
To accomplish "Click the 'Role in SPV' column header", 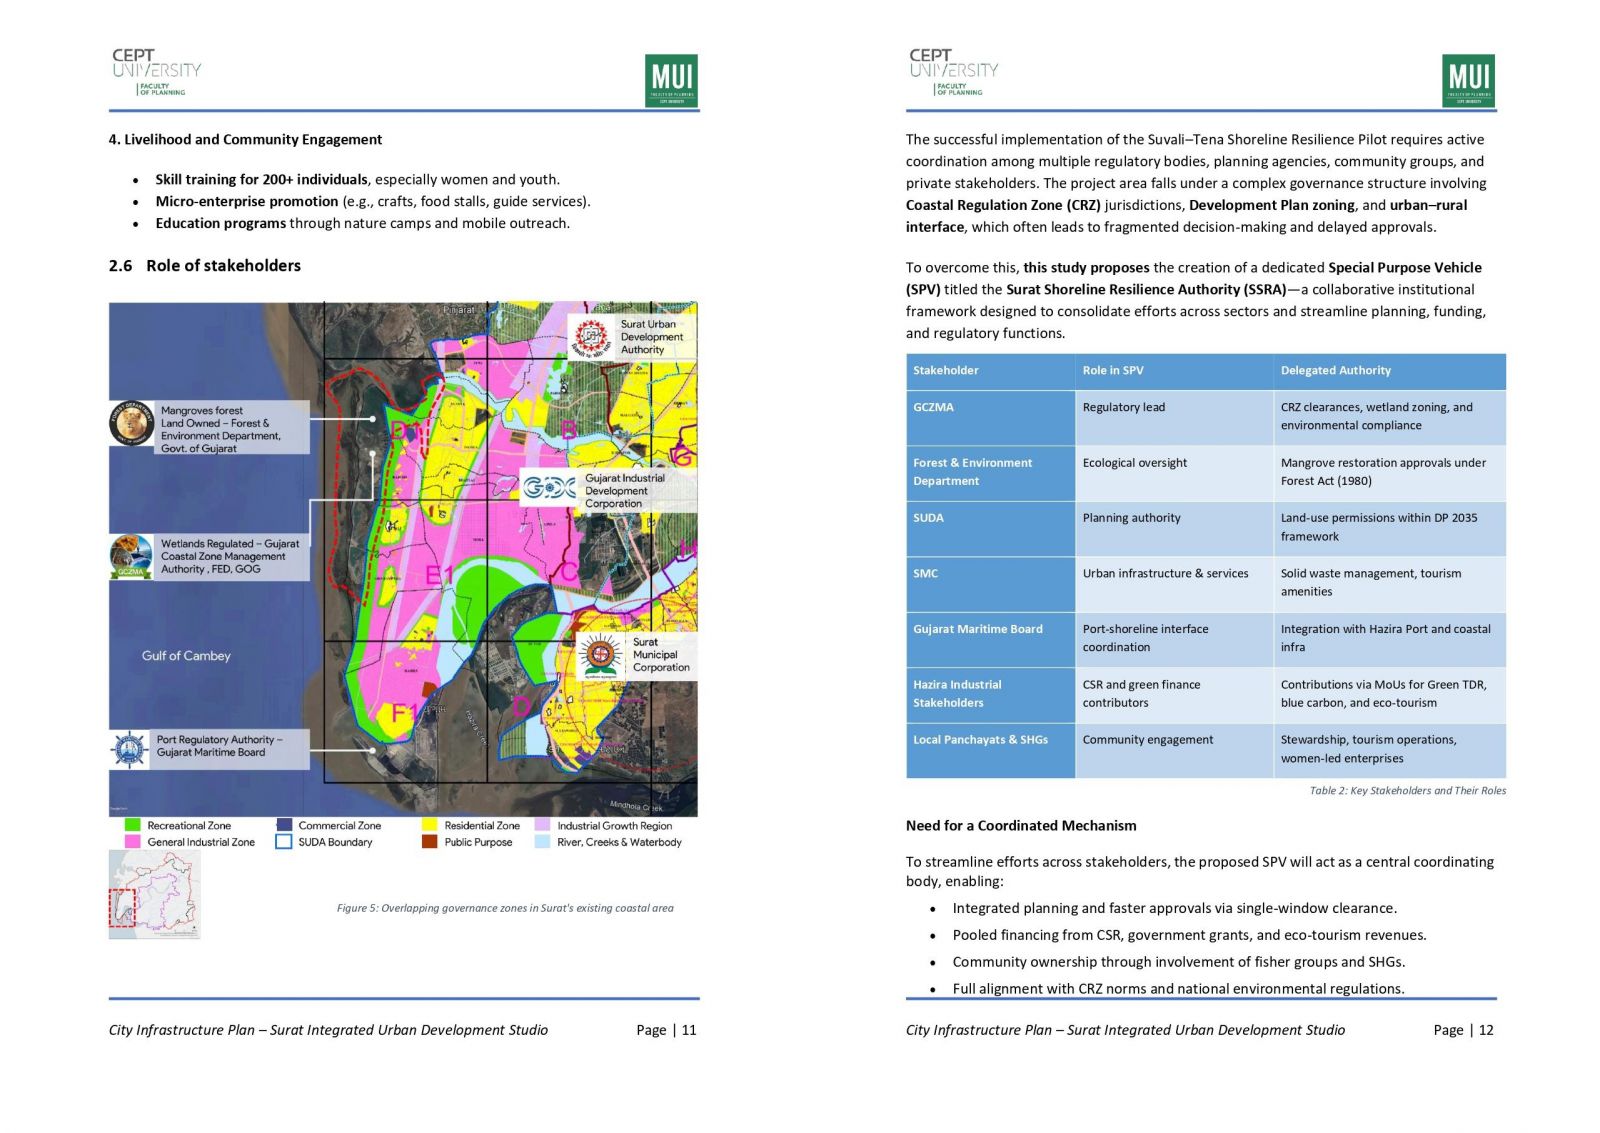I will (1174, 371).
